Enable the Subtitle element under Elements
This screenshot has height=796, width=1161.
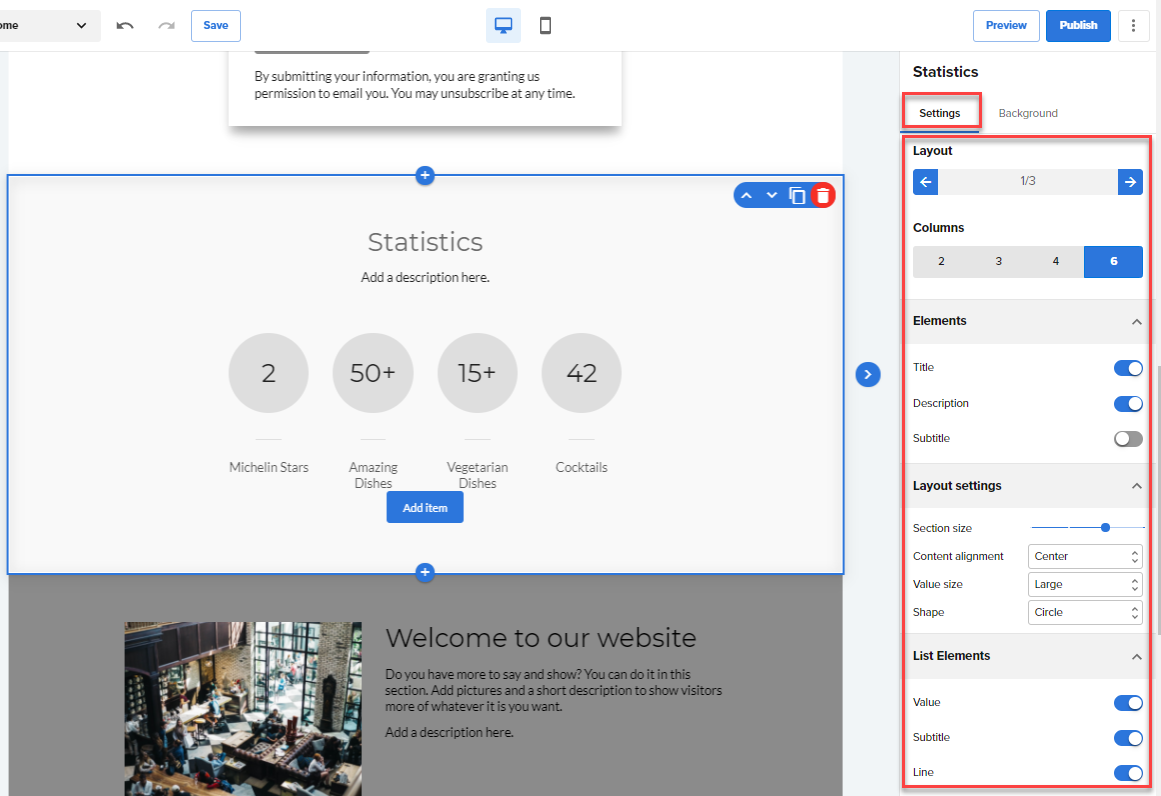click(x=1128, y=439)
